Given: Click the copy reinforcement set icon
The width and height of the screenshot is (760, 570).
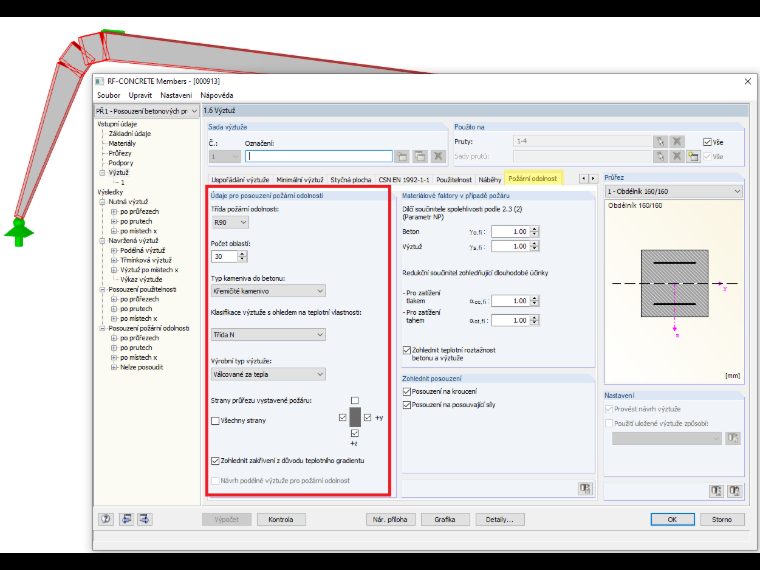Looking at the screenshot, I should 420,156.
